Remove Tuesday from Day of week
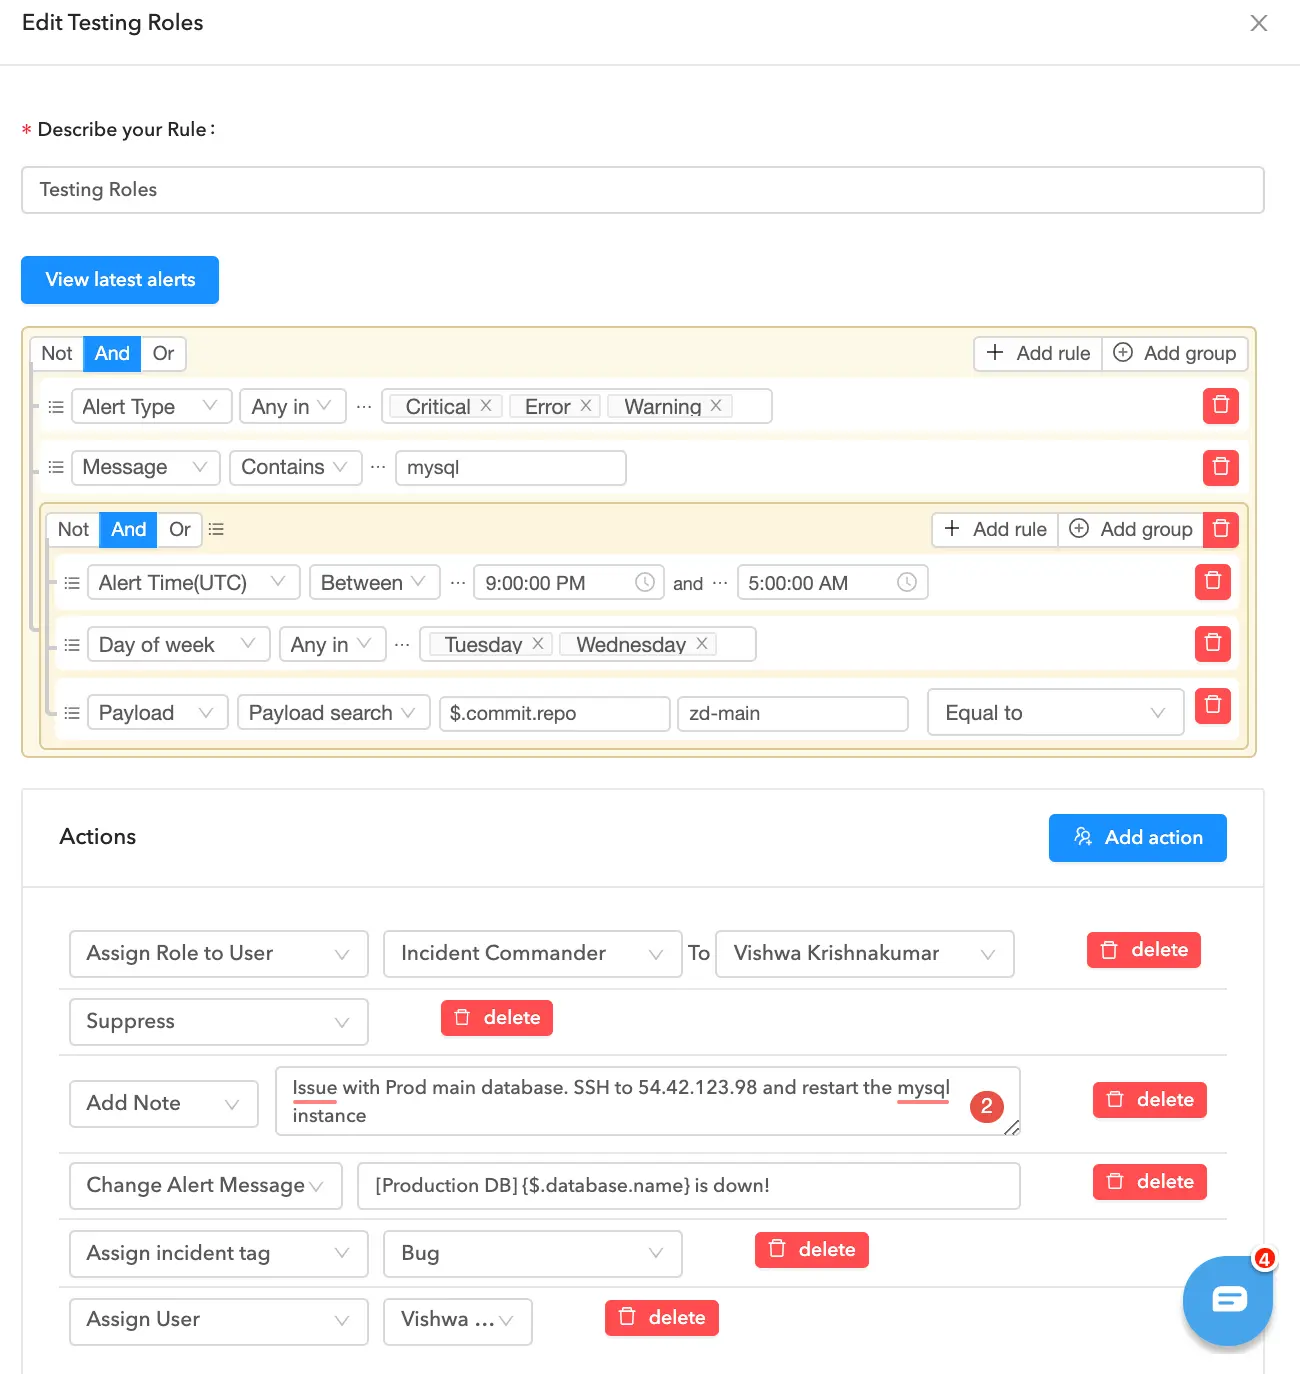The width and height of the screenshot is (1300, 1374). pos(538,643)
